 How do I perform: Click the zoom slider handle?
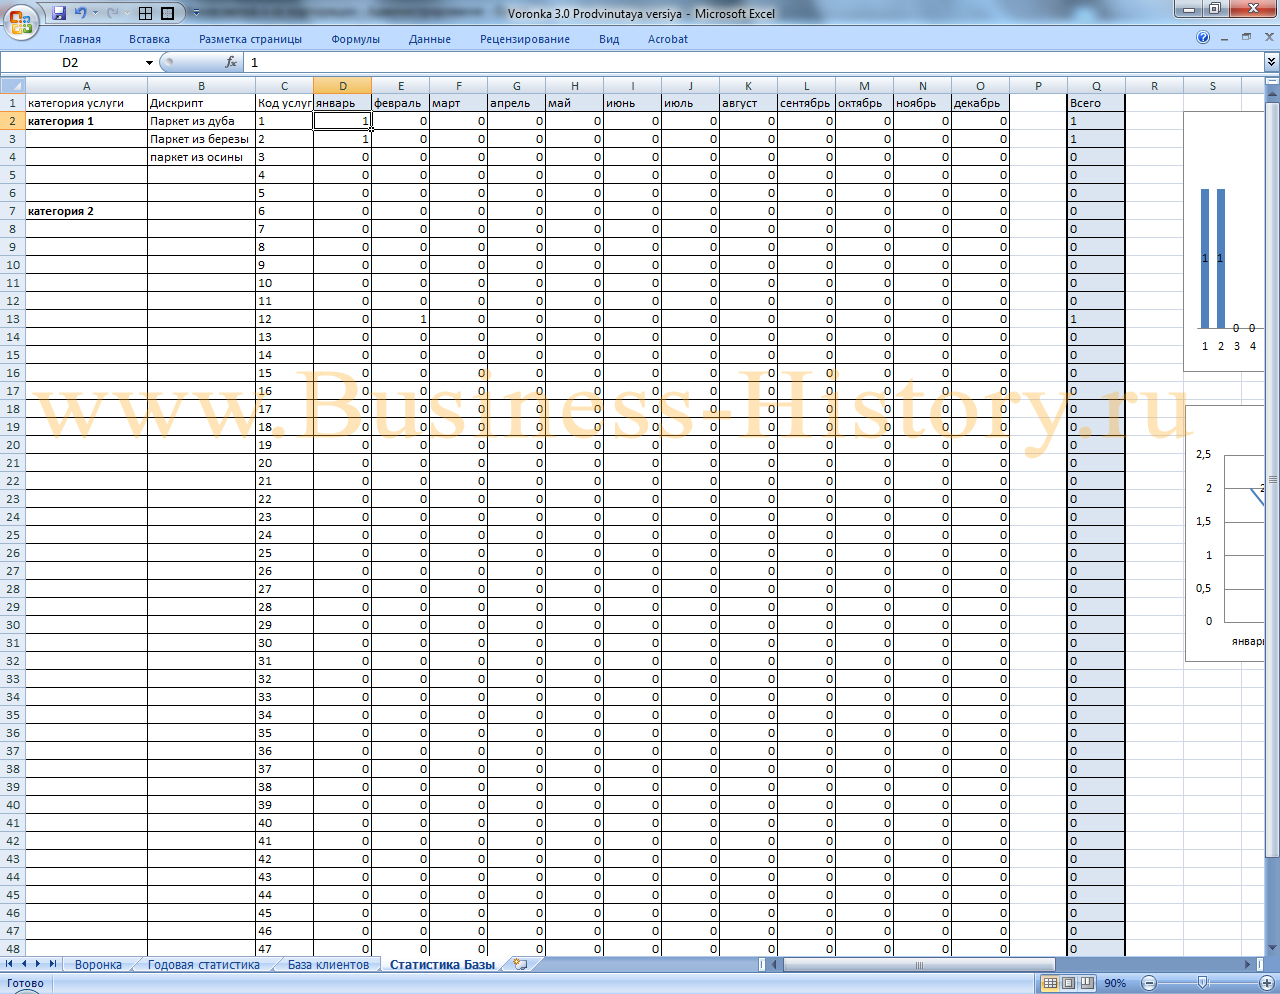click(1202, 983)
